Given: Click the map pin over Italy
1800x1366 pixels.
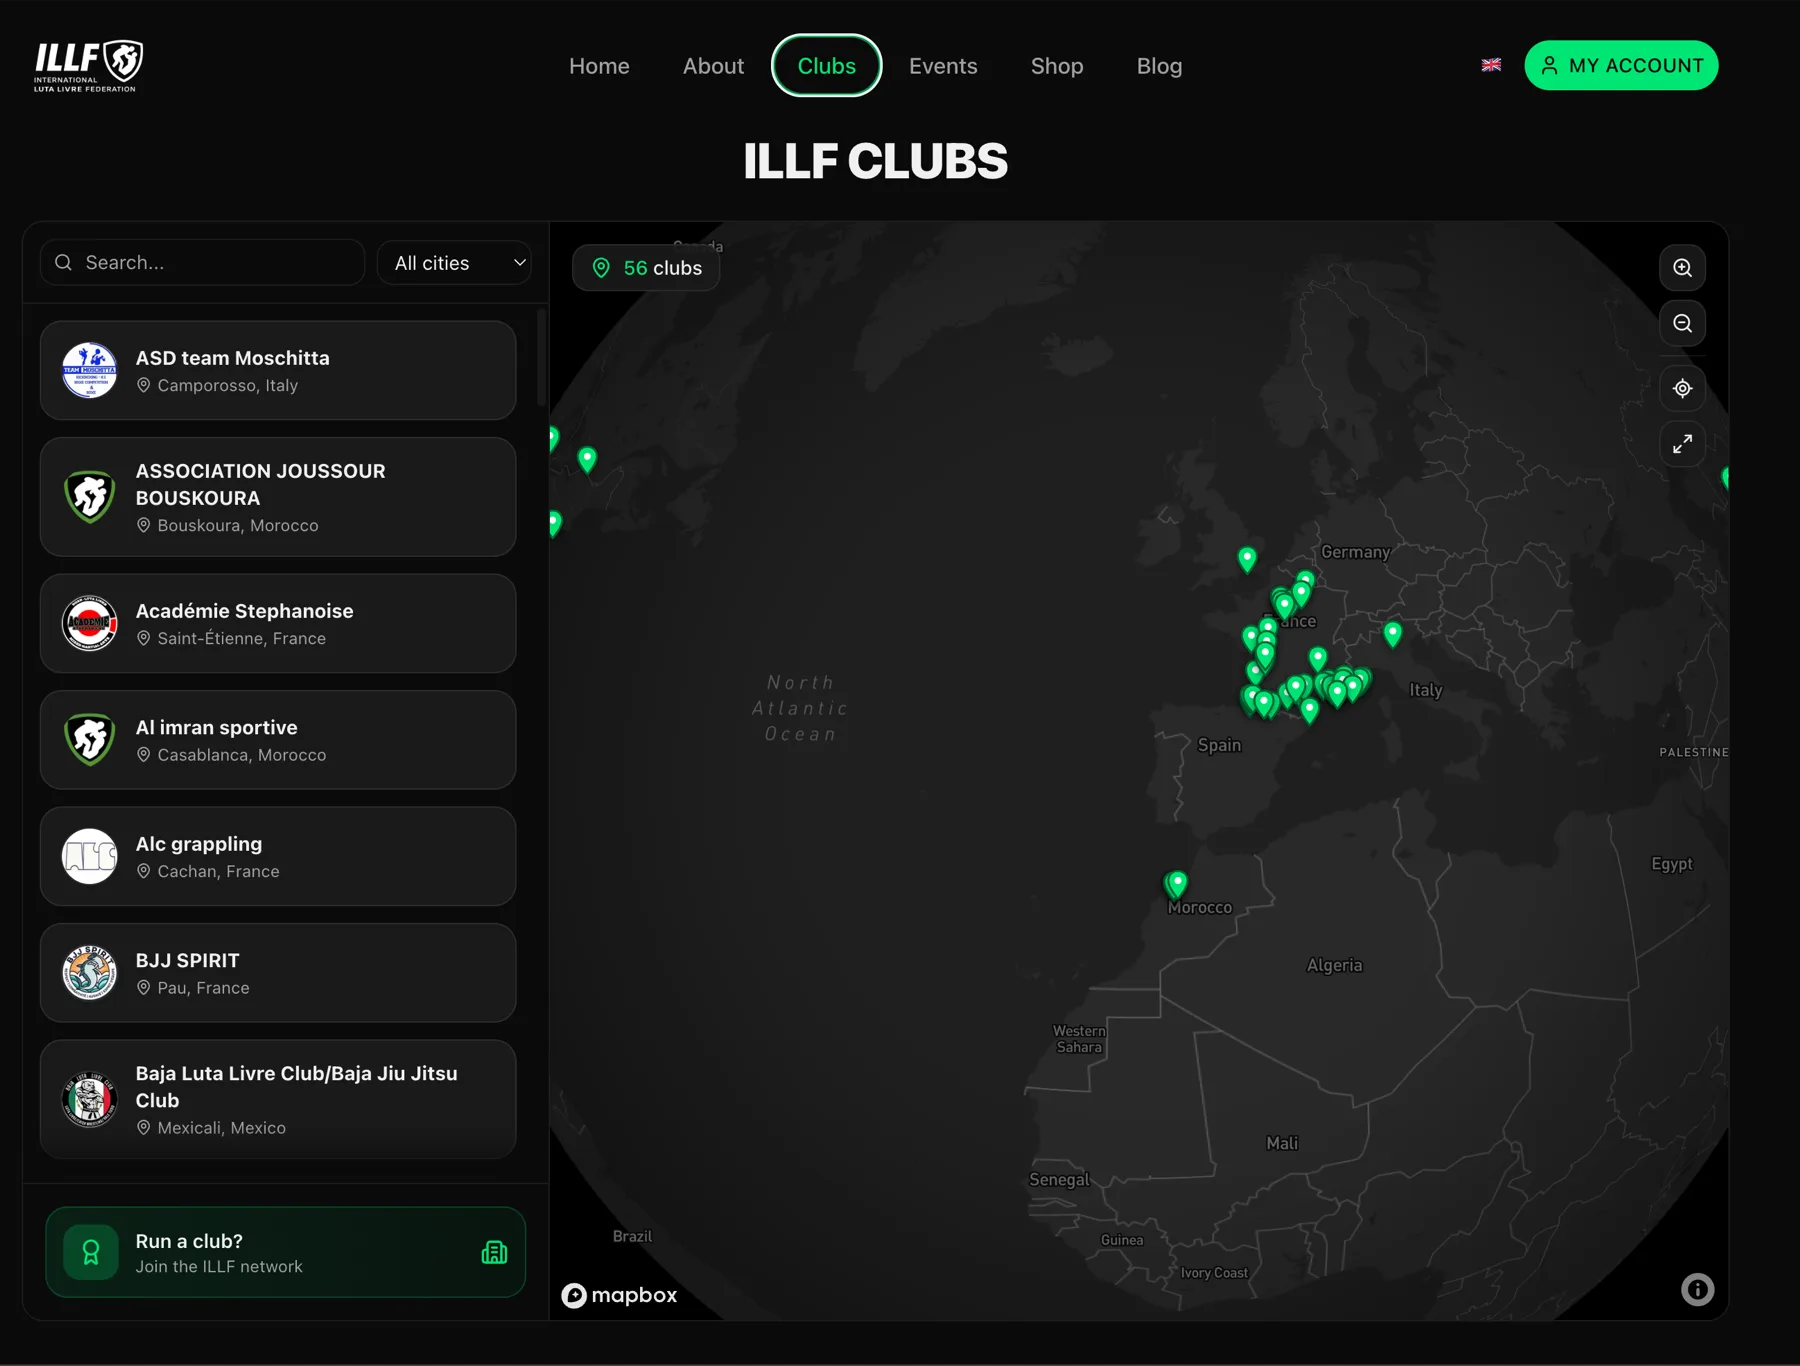Looking at the screenshot, I should pyautogui.click(x=1393, y=632).
